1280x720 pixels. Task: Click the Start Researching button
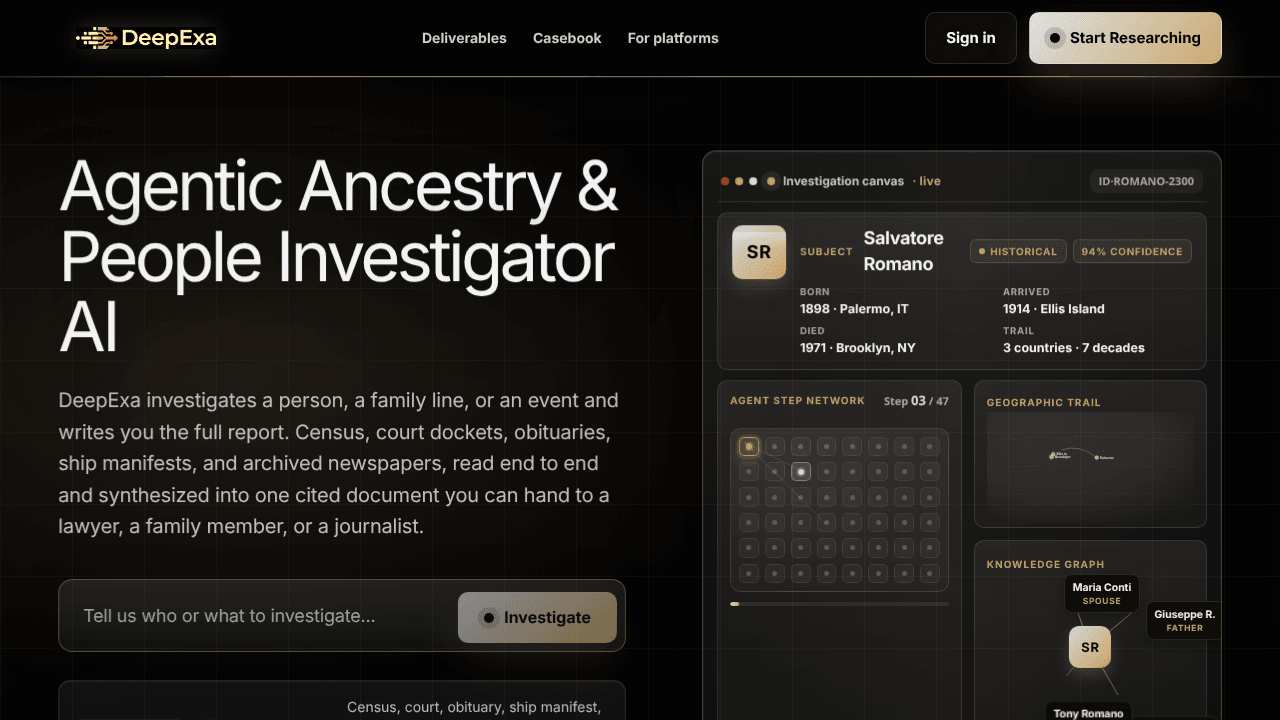[1125, 38]
